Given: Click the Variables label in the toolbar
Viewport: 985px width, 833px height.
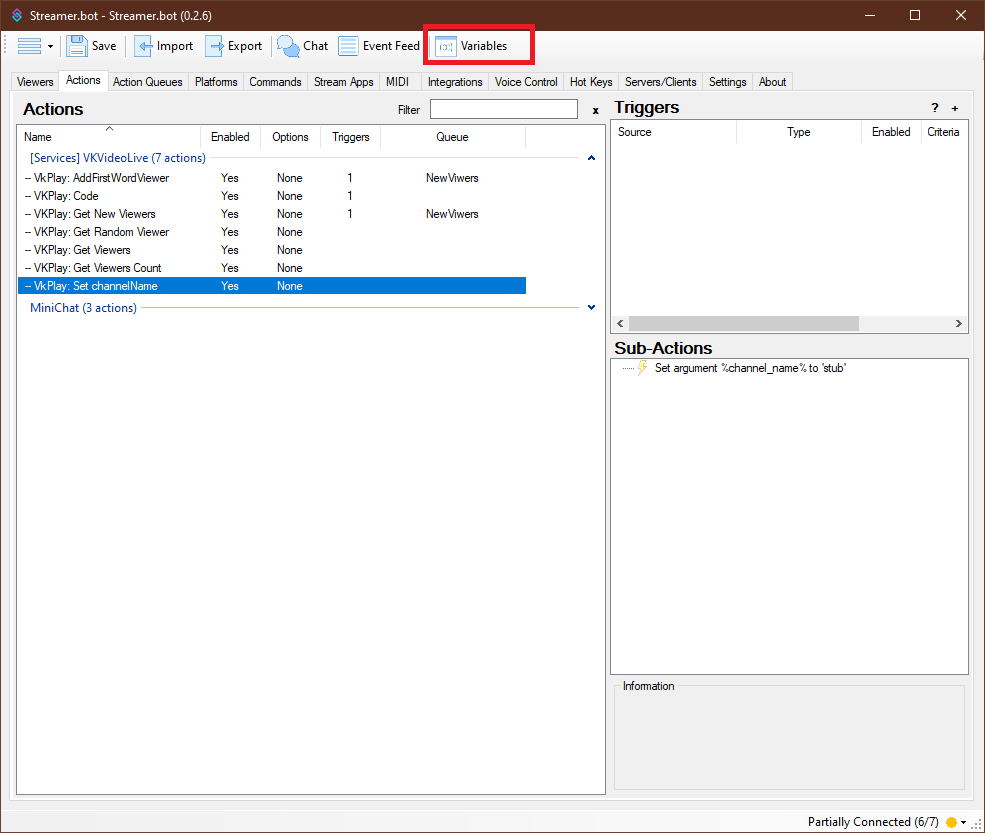Looking at the screenshot, I should (484, 46).
